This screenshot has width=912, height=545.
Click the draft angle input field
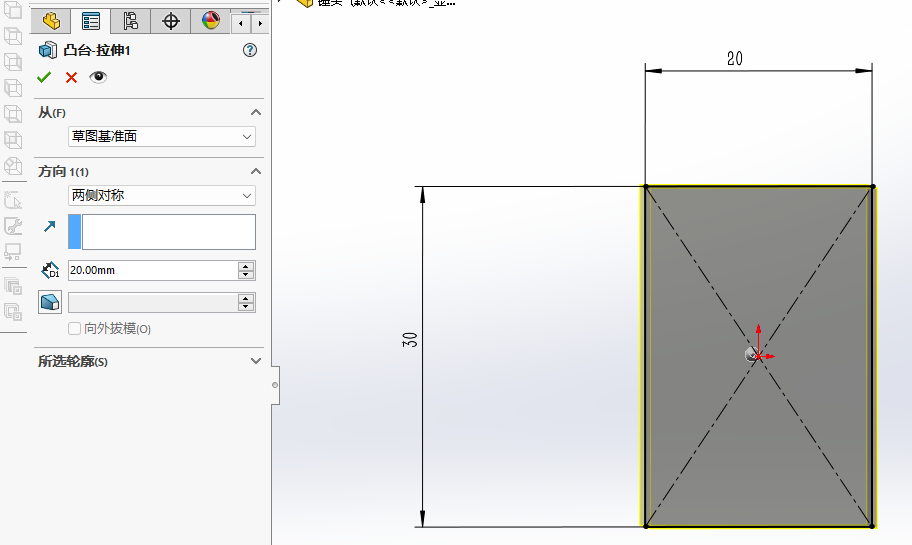tap(153, 302)
